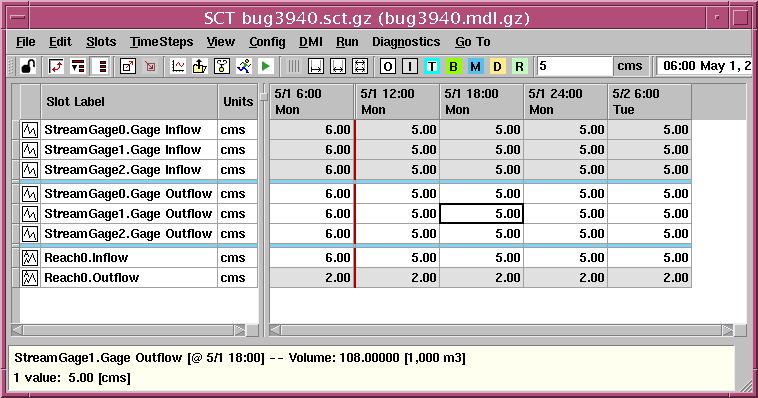Click the Reach0.Outflow slot icon
This screenshot has height=398, width=758.
tap(30, 278)
